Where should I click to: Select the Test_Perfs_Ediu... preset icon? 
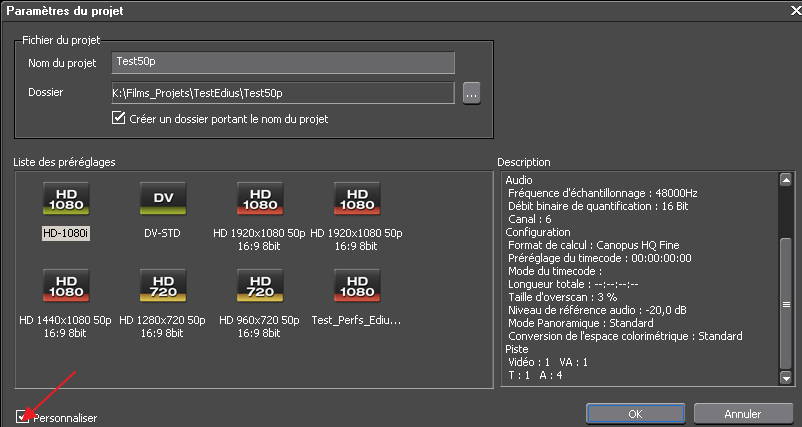(x=357, y=285)
